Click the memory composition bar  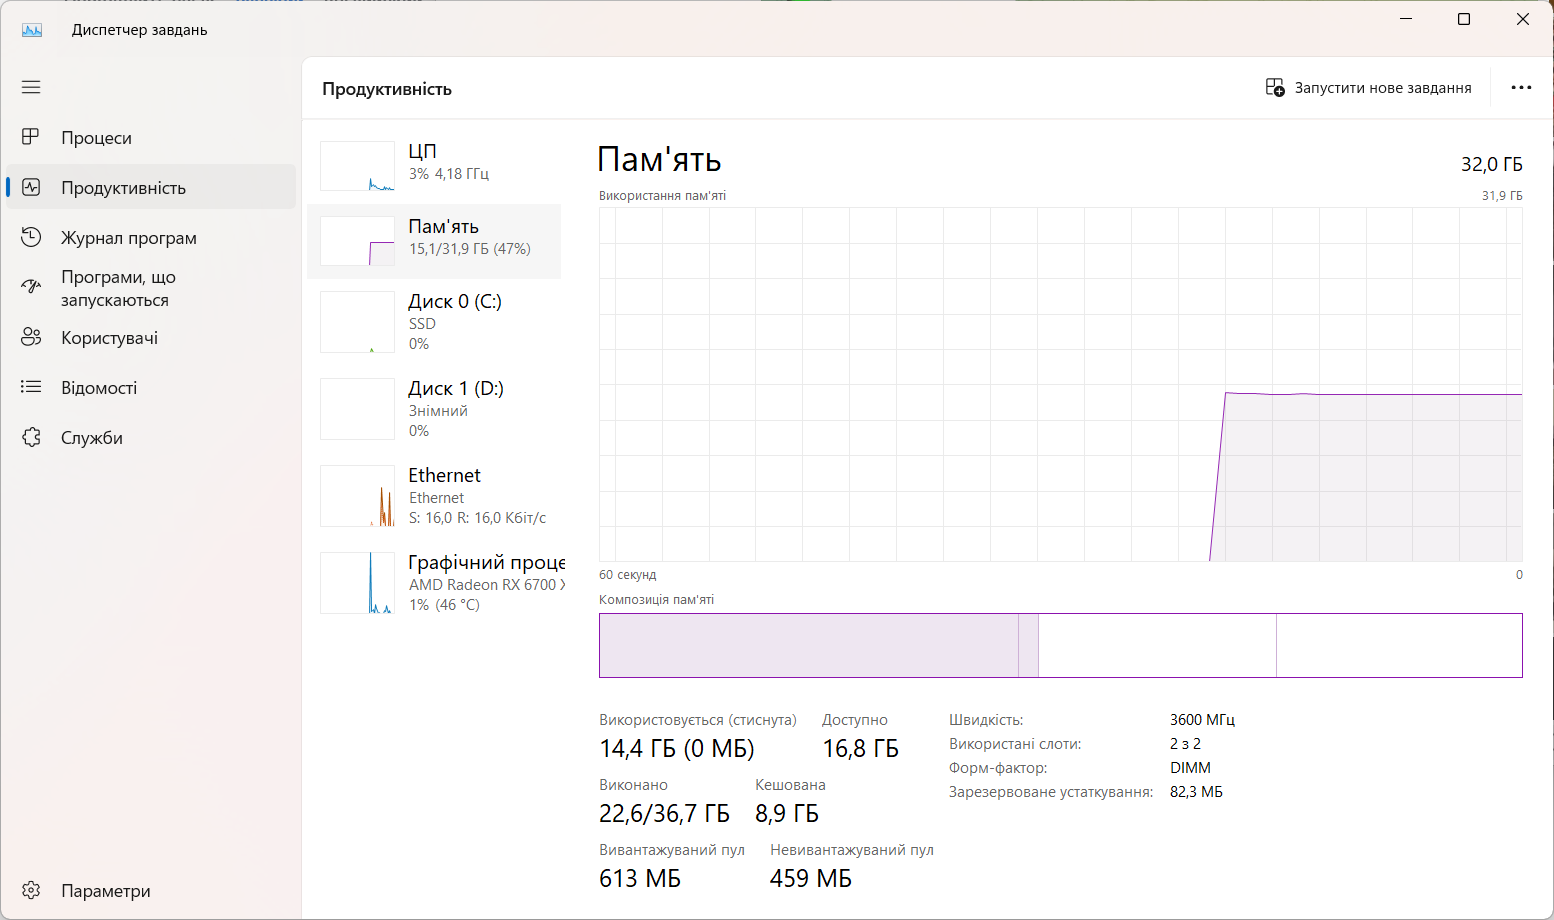(x=1060, y=645)
